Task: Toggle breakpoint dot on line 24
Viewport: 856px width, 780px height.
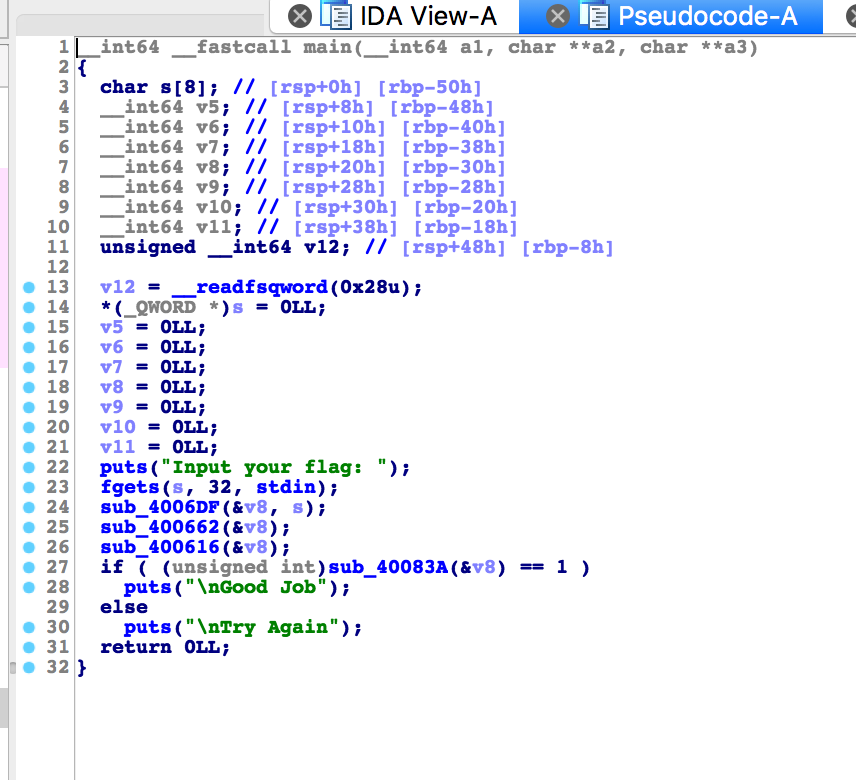Action: coord(29,507)
